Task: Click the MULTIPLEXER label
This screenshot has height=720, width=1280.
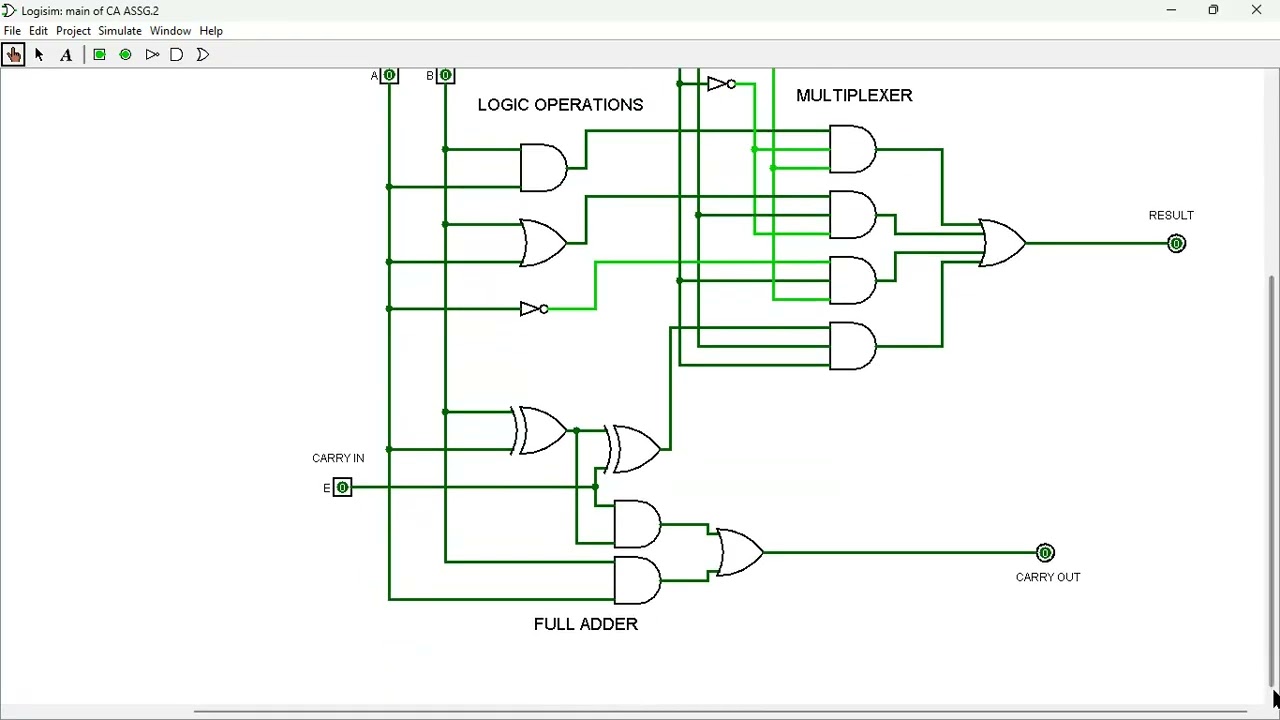Action: pos(854,95)
